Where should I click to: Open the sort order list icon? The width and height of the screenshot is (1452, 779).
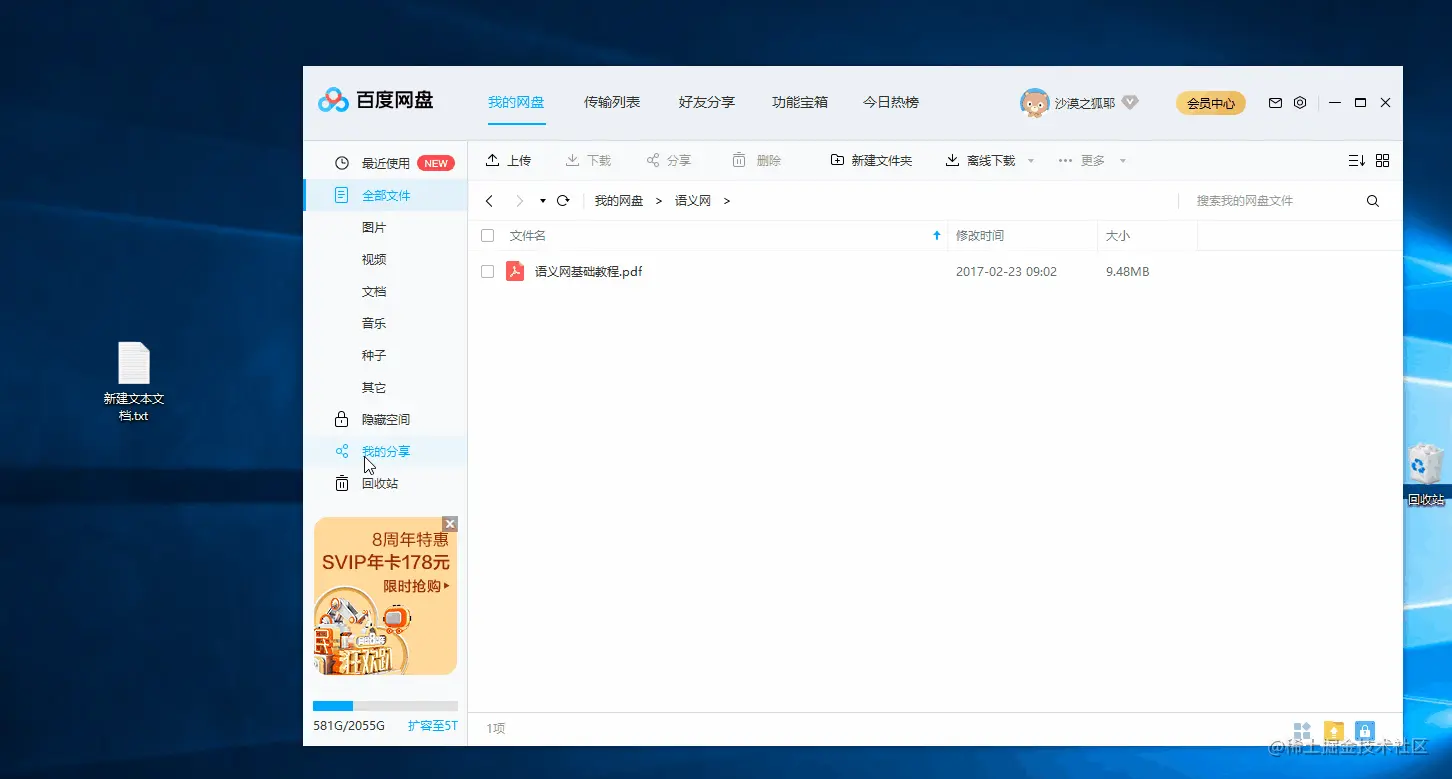tap(1356, 160)
